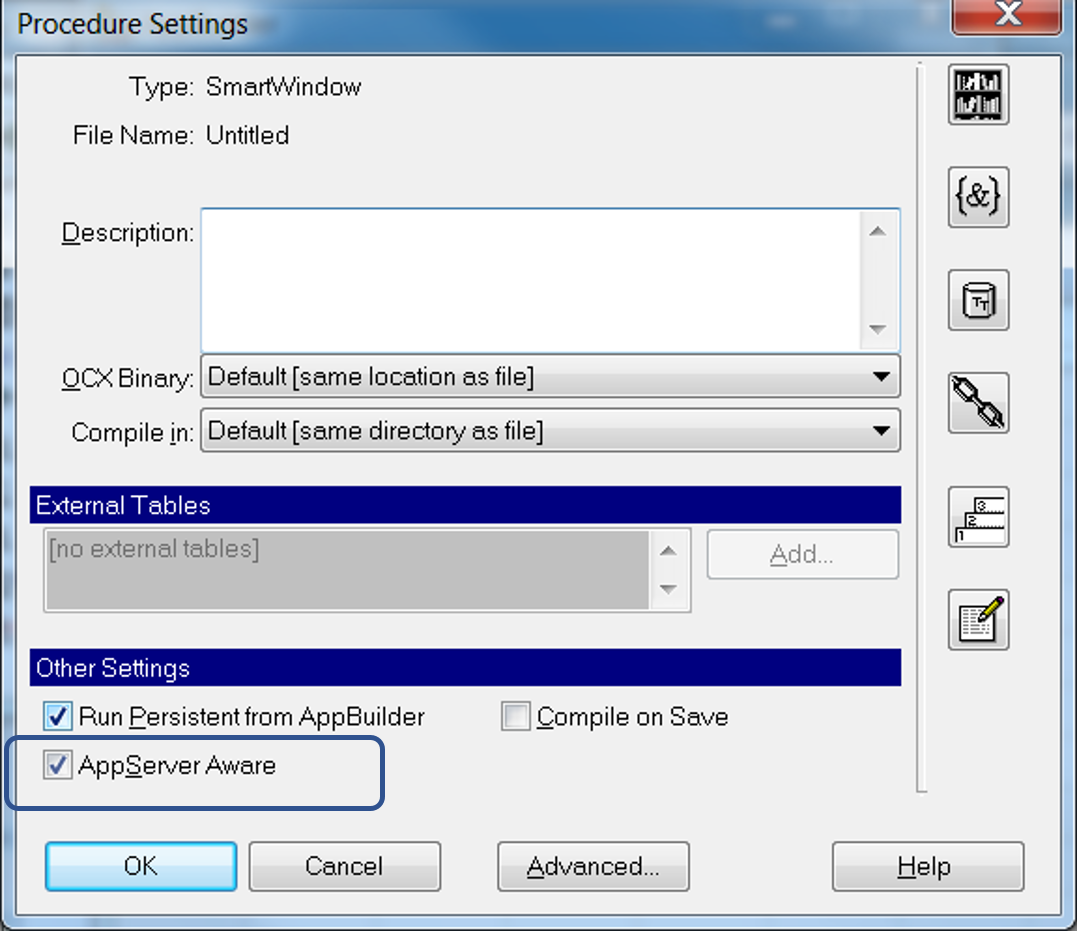Click Description scrollbar down arrow
Viewport: 1077px width, 931px height.
pos(877,330)
